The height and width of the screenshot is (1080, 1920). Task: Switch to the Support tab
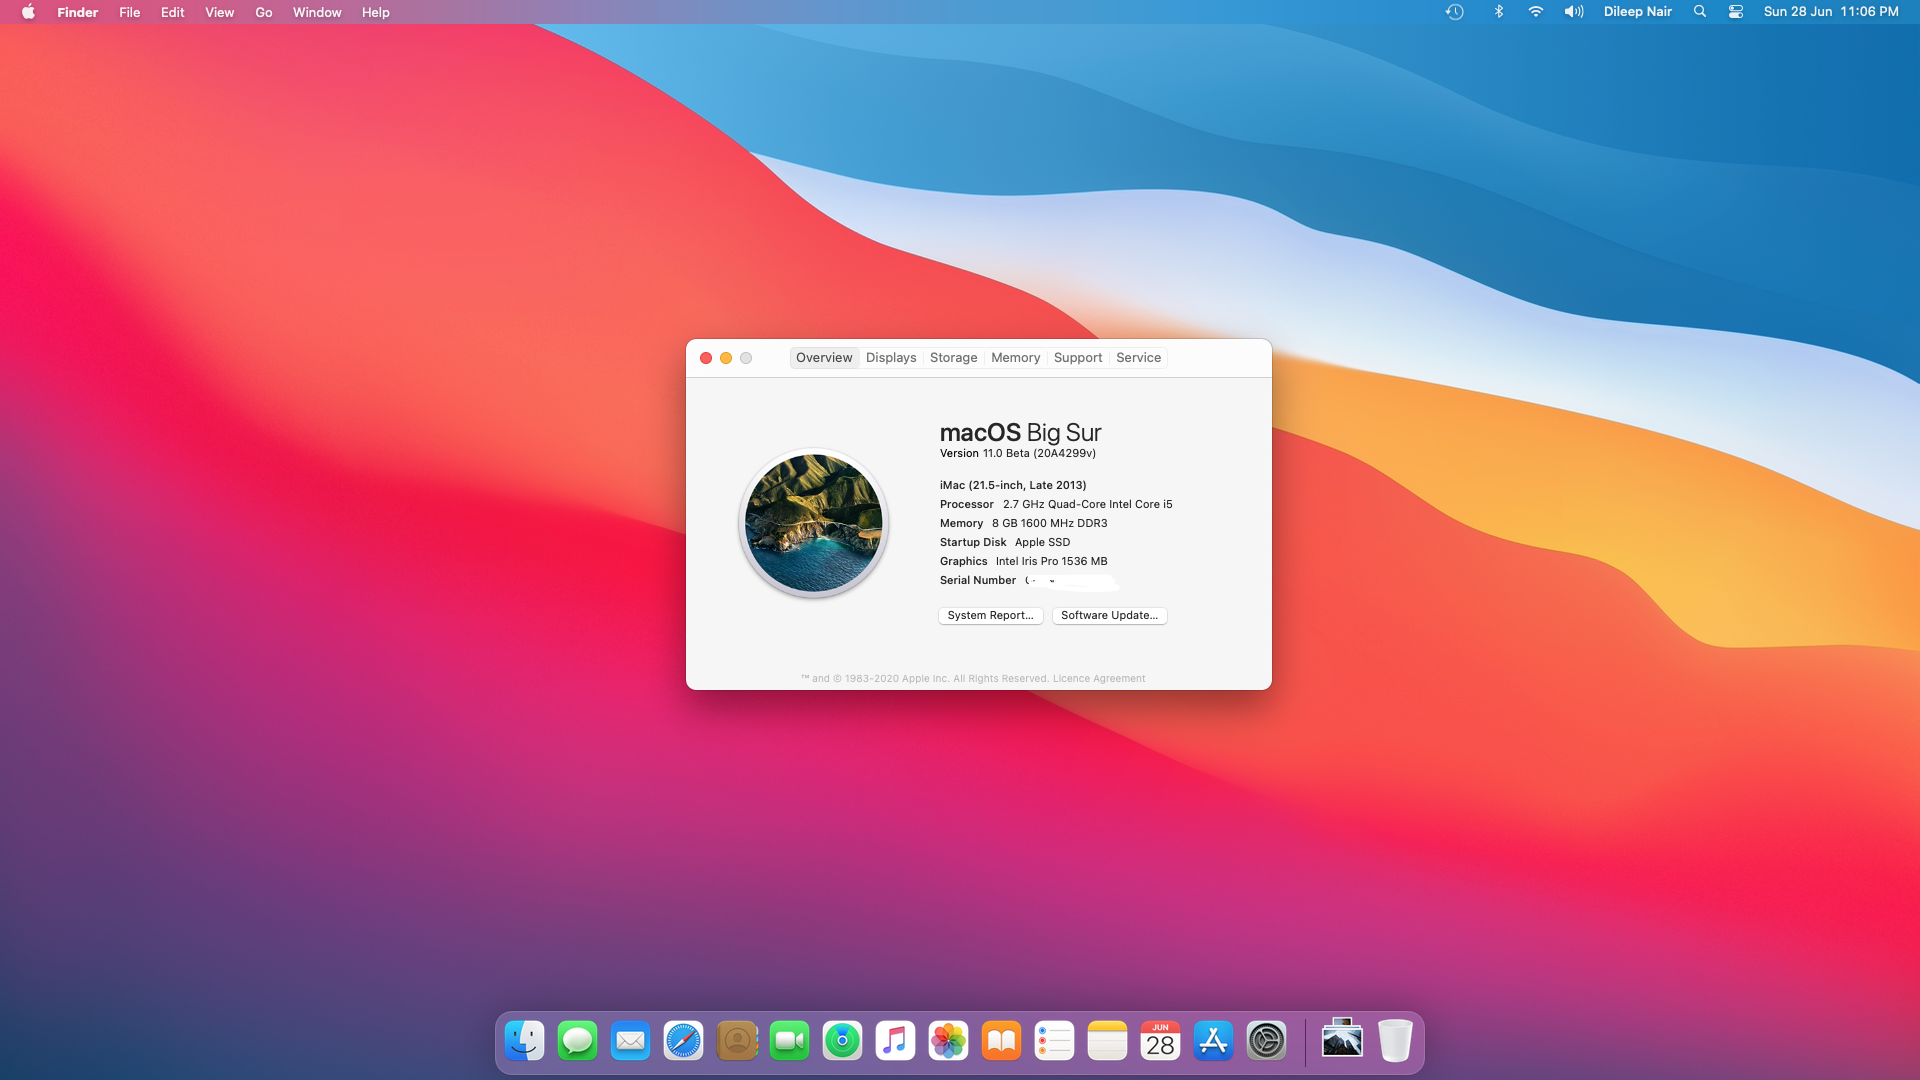coord(1078,358)
